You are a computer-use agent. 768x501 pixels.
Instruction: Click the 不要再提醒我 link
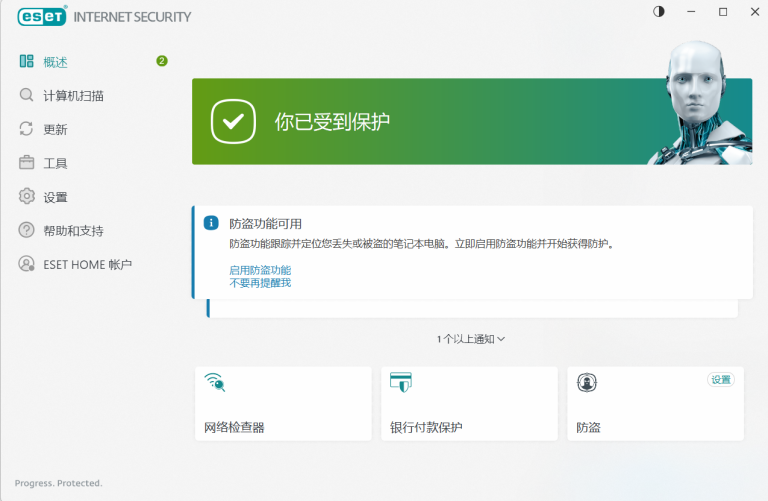(260, 283)
